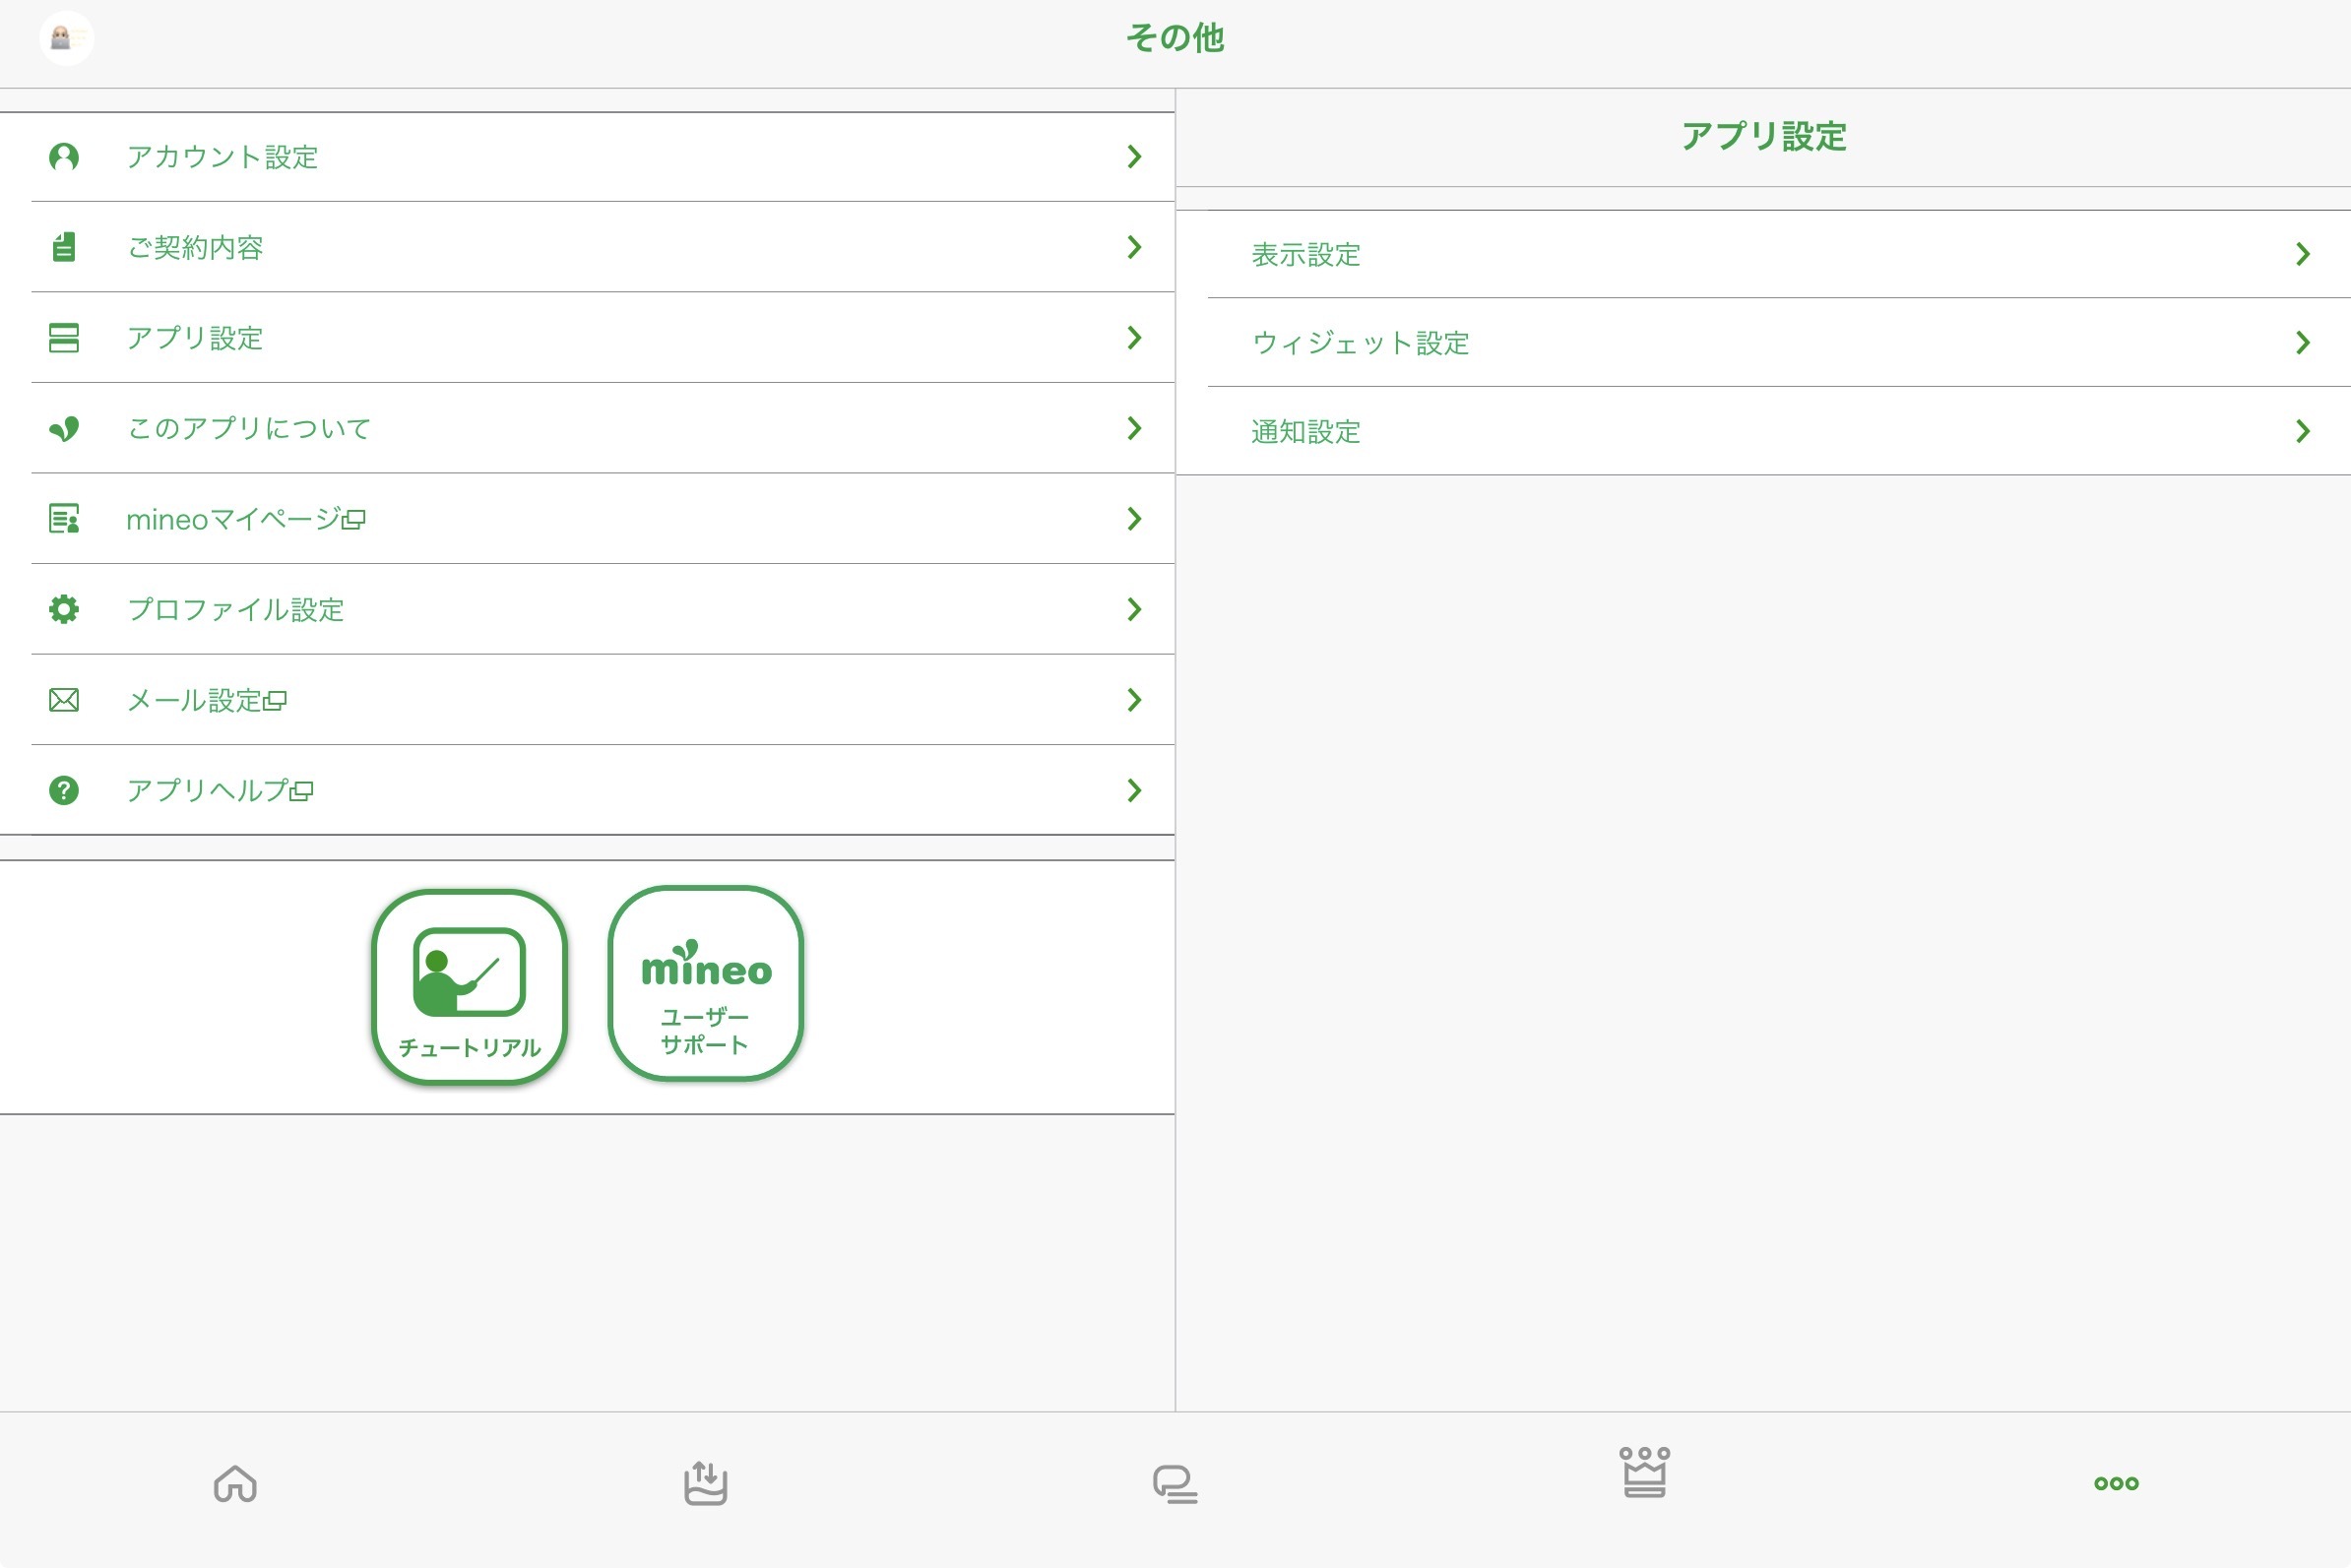Open mineo ユーザーサポート button

[x=706, y=983]
